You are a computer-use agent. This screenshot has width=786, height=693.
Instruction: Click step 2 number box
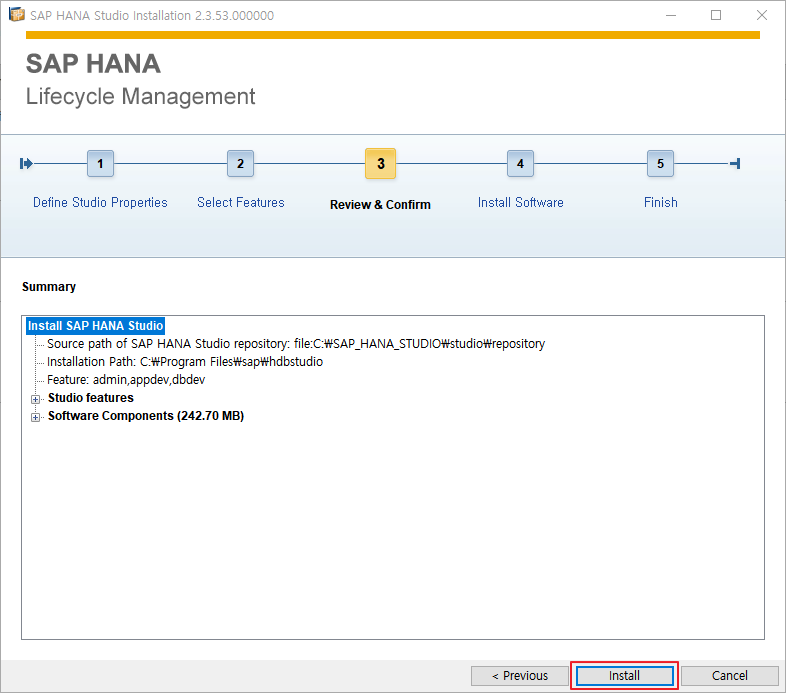click(x=240, y=163)
